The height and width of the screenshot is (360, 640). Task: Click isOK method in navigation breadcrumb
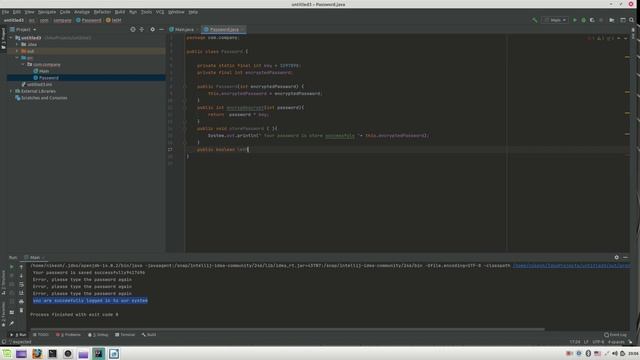tap(113, 20)
